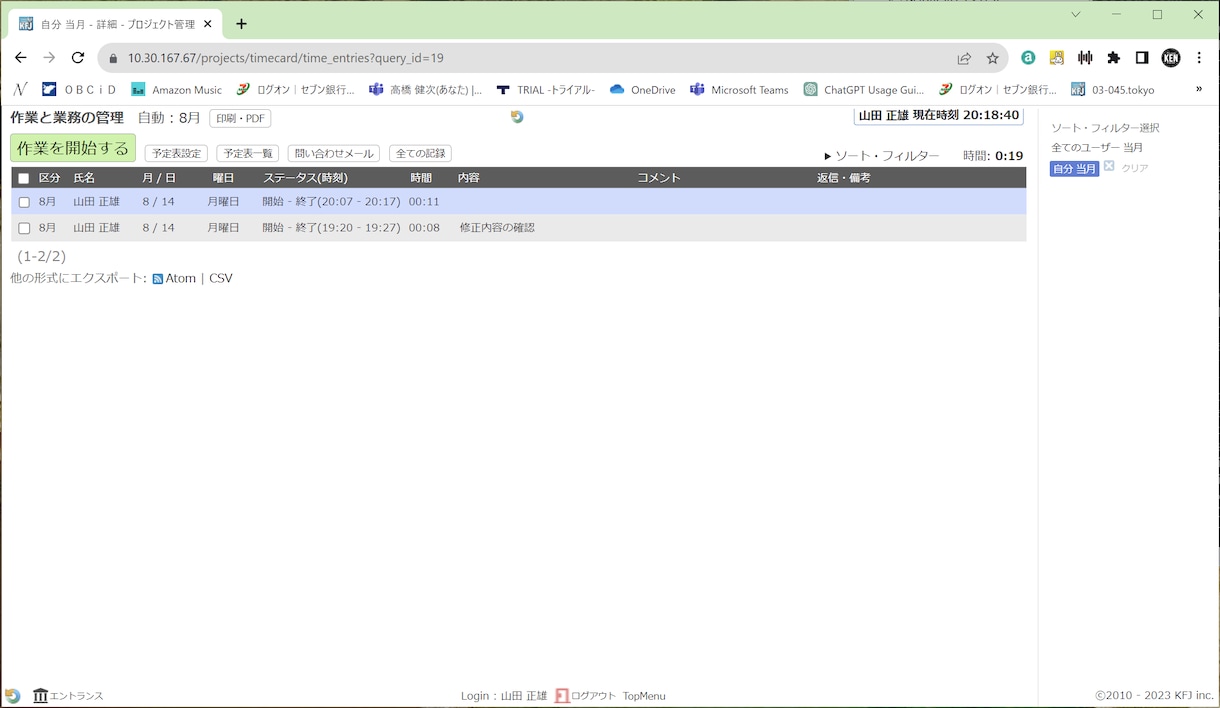The image size is (1220, 708).
Task: Open the TRIAL -トライアル- bookmark
Action: click(546, 90)
